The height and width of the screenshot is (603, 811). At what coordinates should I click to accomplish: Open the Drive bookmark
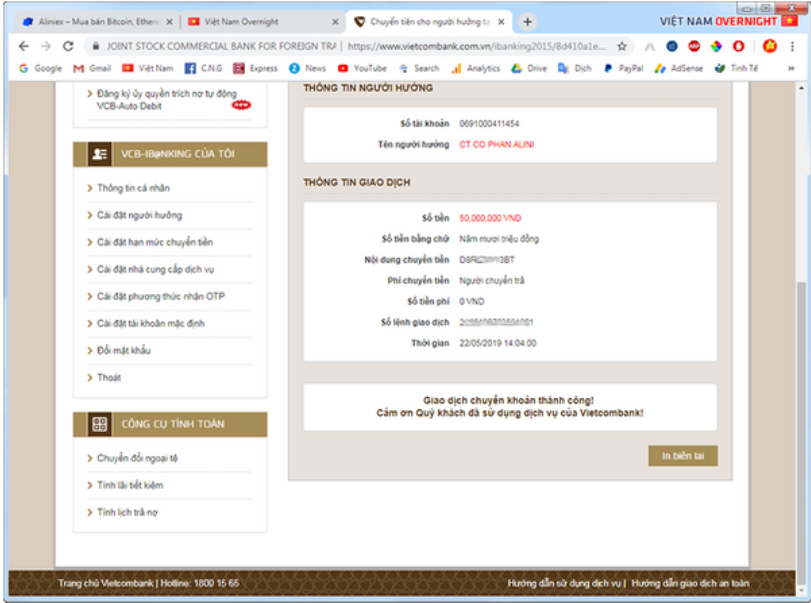pos(529,68)
